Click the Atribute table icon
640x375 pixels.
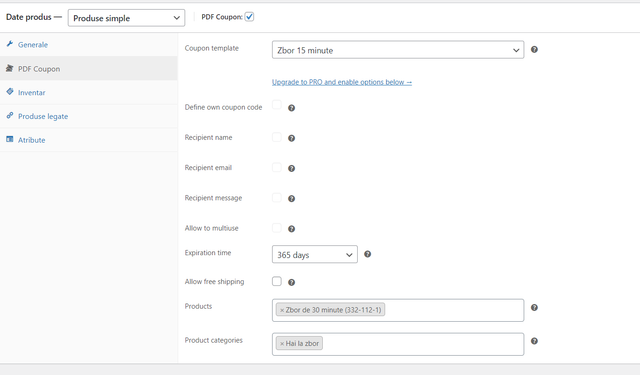click(10, 139)
